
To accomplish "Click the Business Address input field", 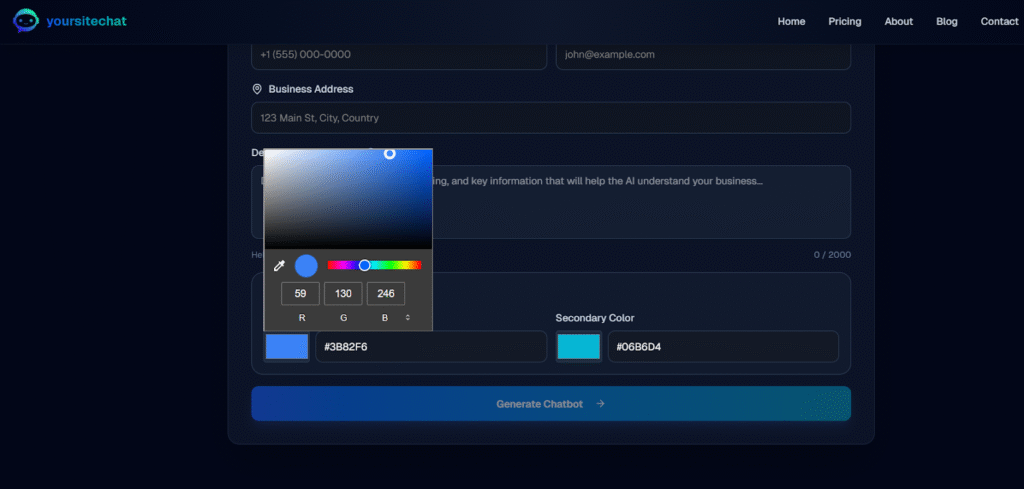I will point(550,118).
